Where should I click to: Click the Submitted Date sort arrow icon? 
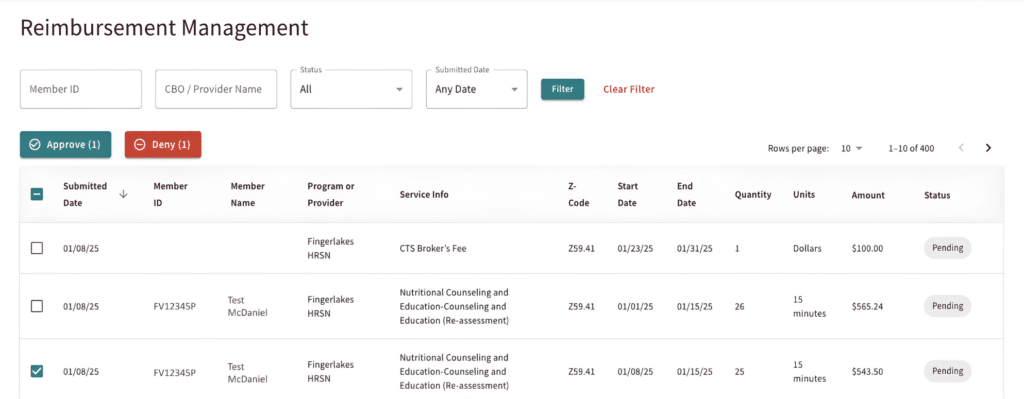tap(123, 195)
